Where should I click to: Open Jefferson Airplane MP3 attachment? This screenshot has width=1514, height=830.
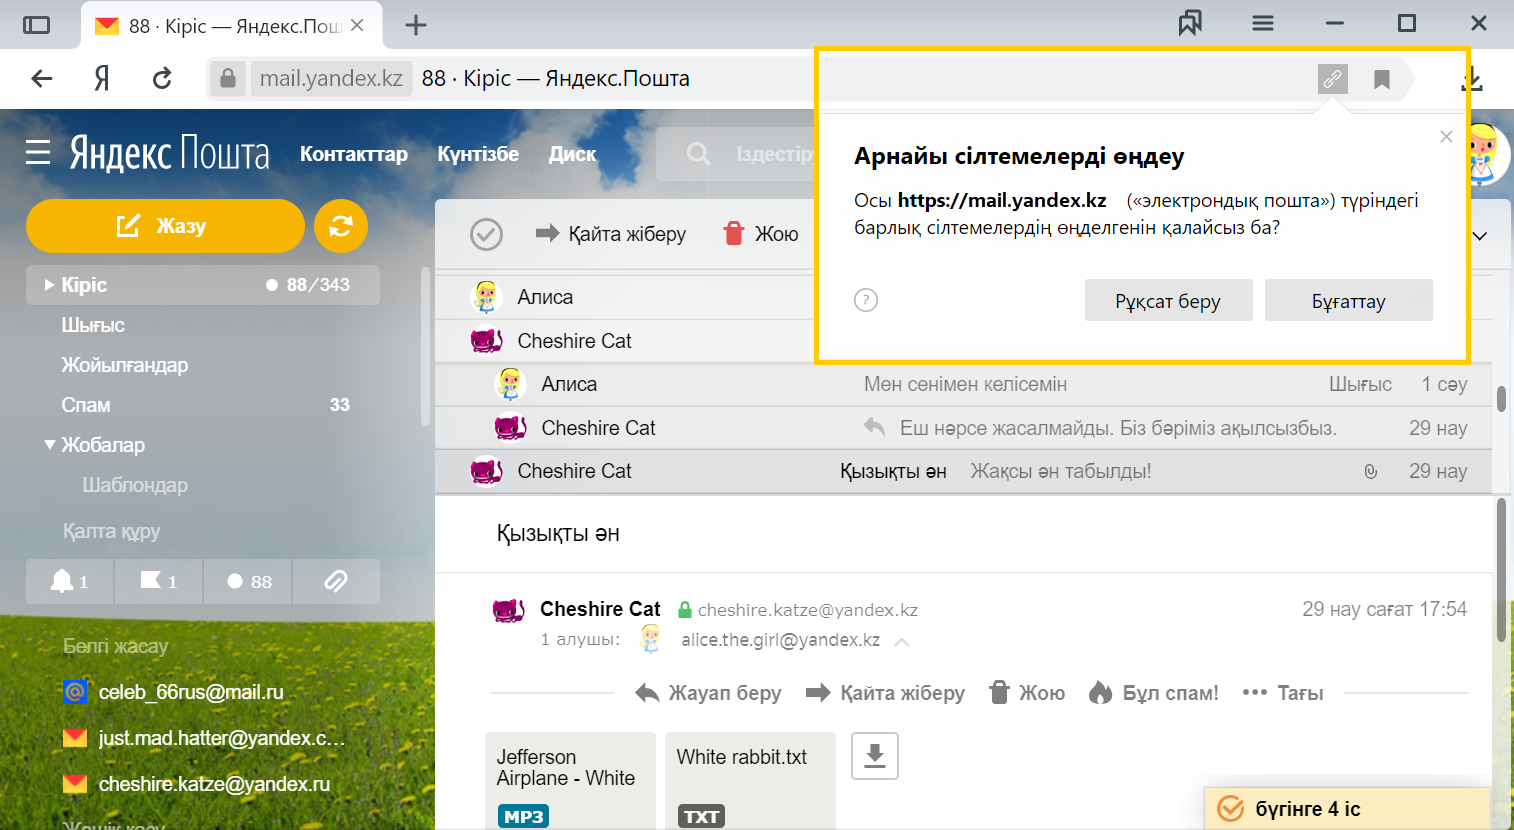(x=570, y=781)
